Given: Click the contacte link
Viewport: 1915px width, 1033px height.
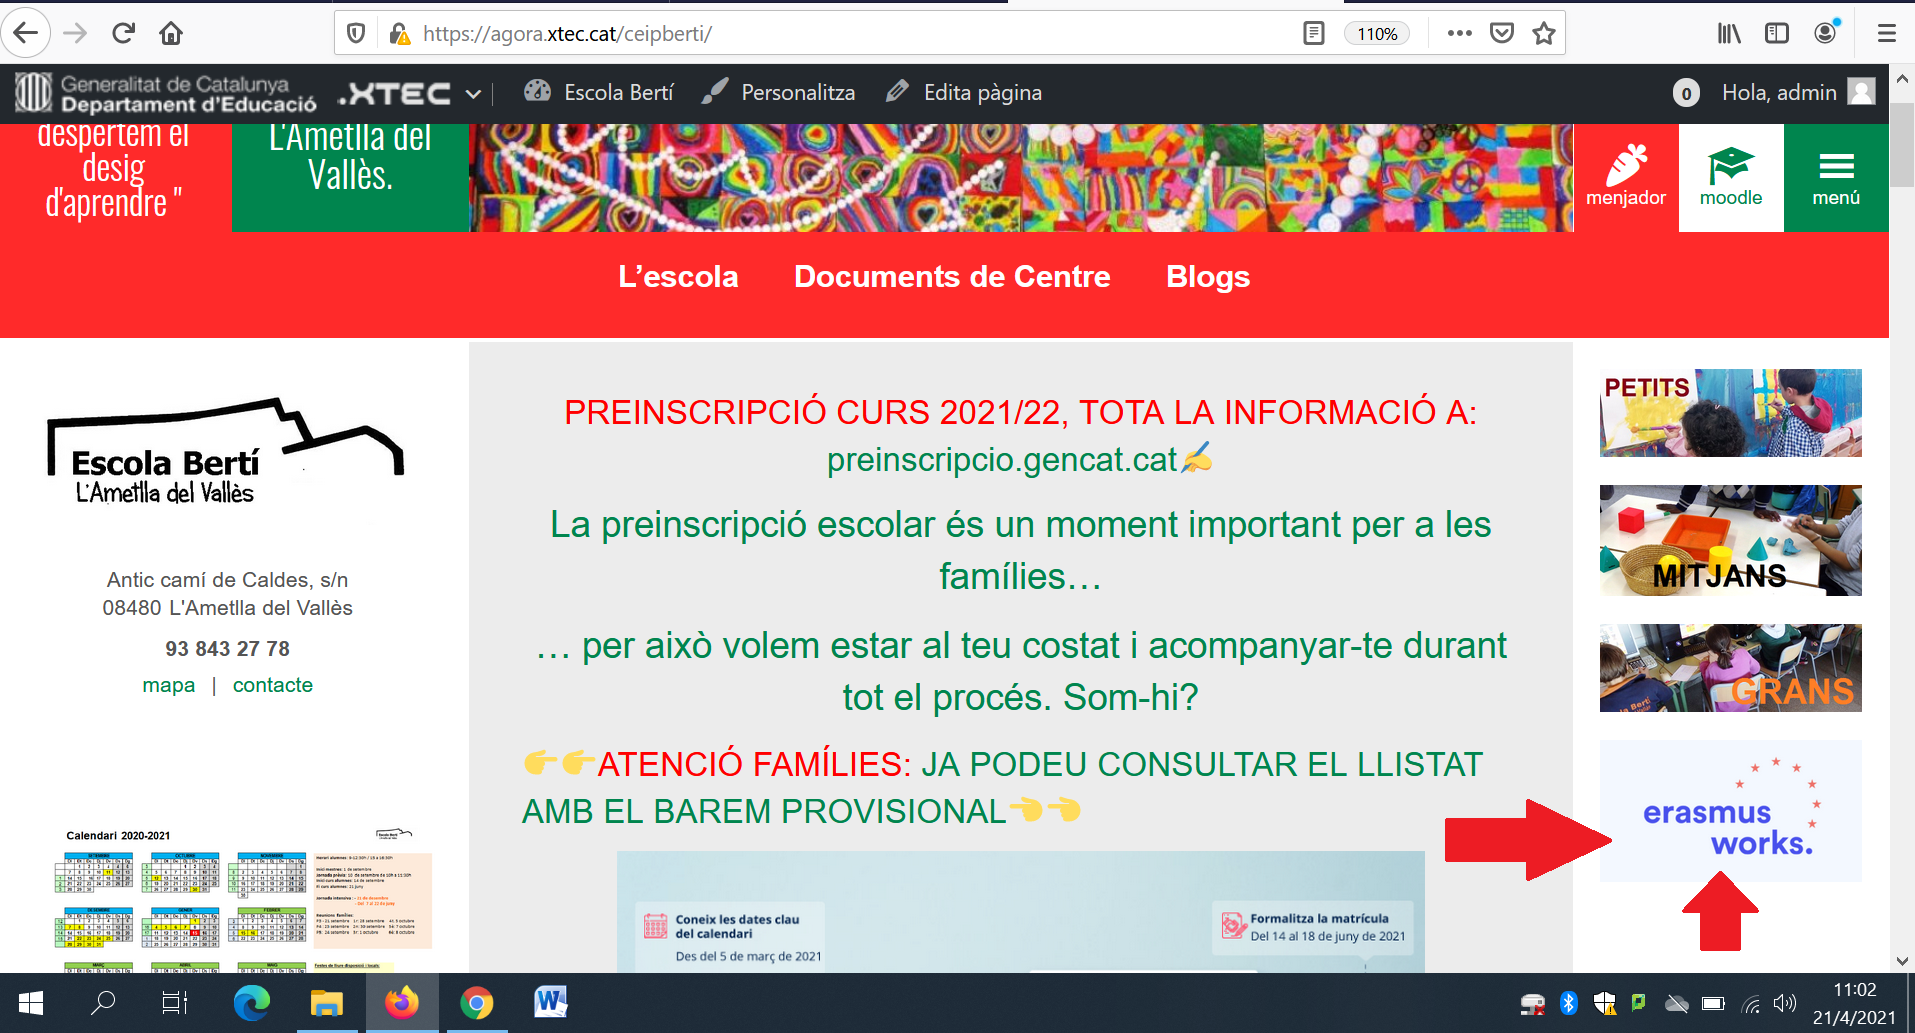Looking at the screenshot, I should point(272,685).
